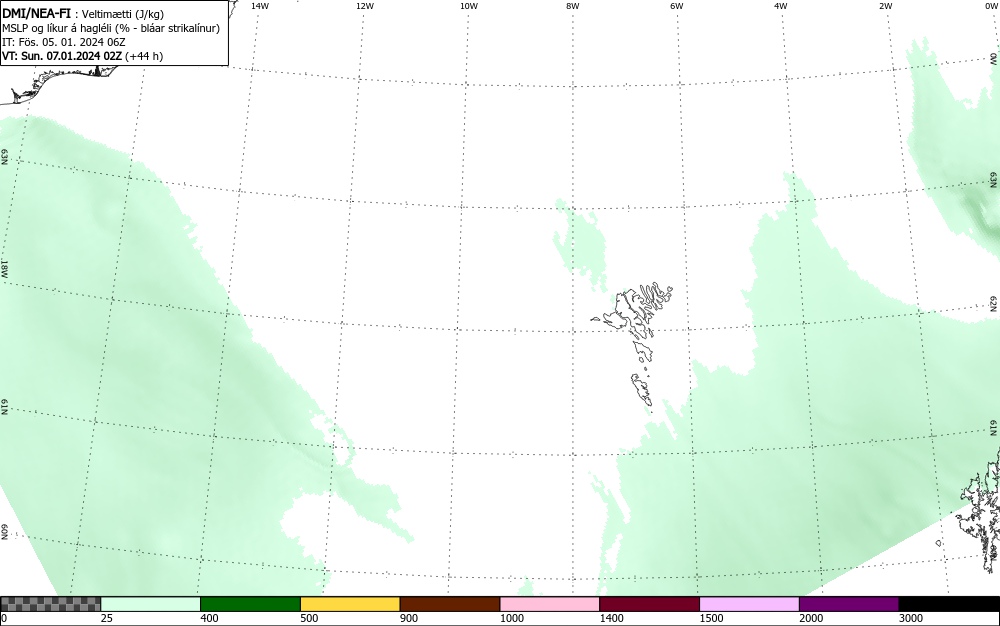Click the "10W" longitude label

[x=469, y=6]
